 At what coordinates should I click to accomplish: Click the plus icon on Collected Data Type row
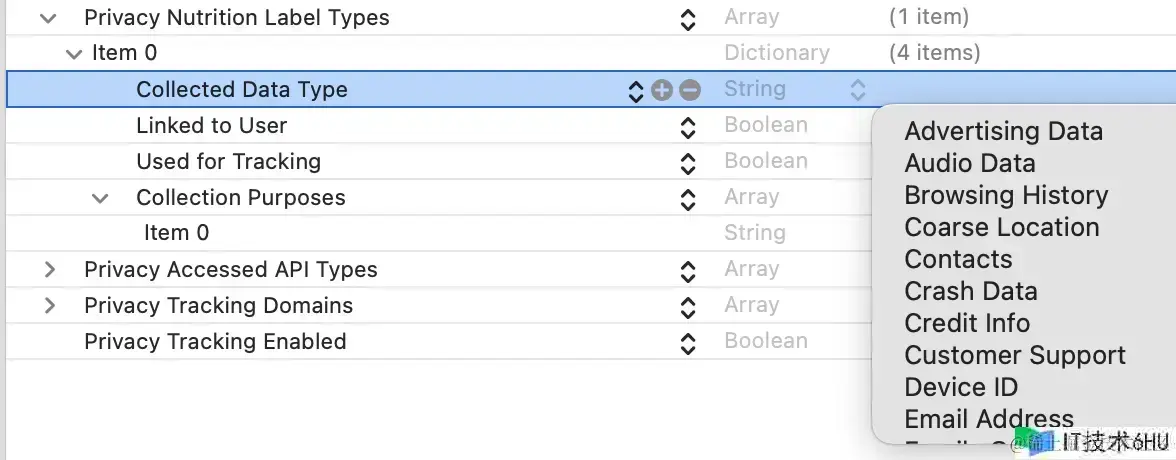point(661,90)
